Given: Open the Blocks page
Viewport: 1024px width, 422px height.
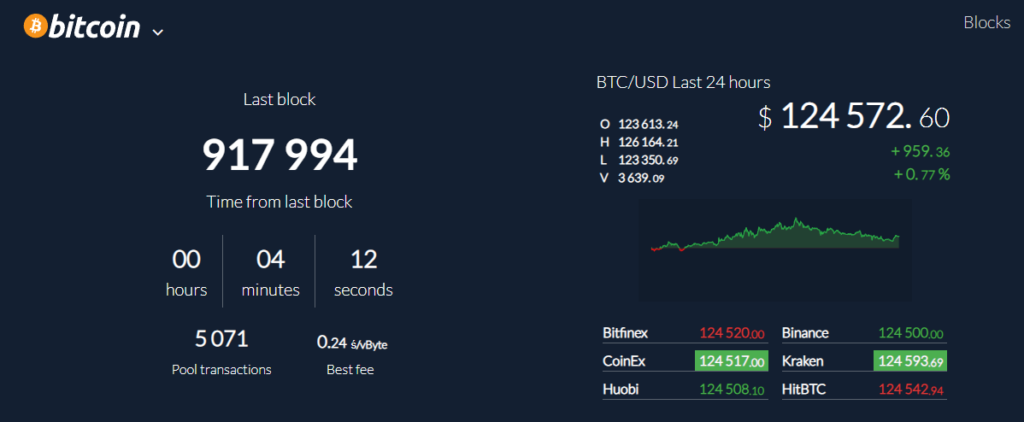Looking at the screenshot, I should pyautogui.click(x=986, y=23).
